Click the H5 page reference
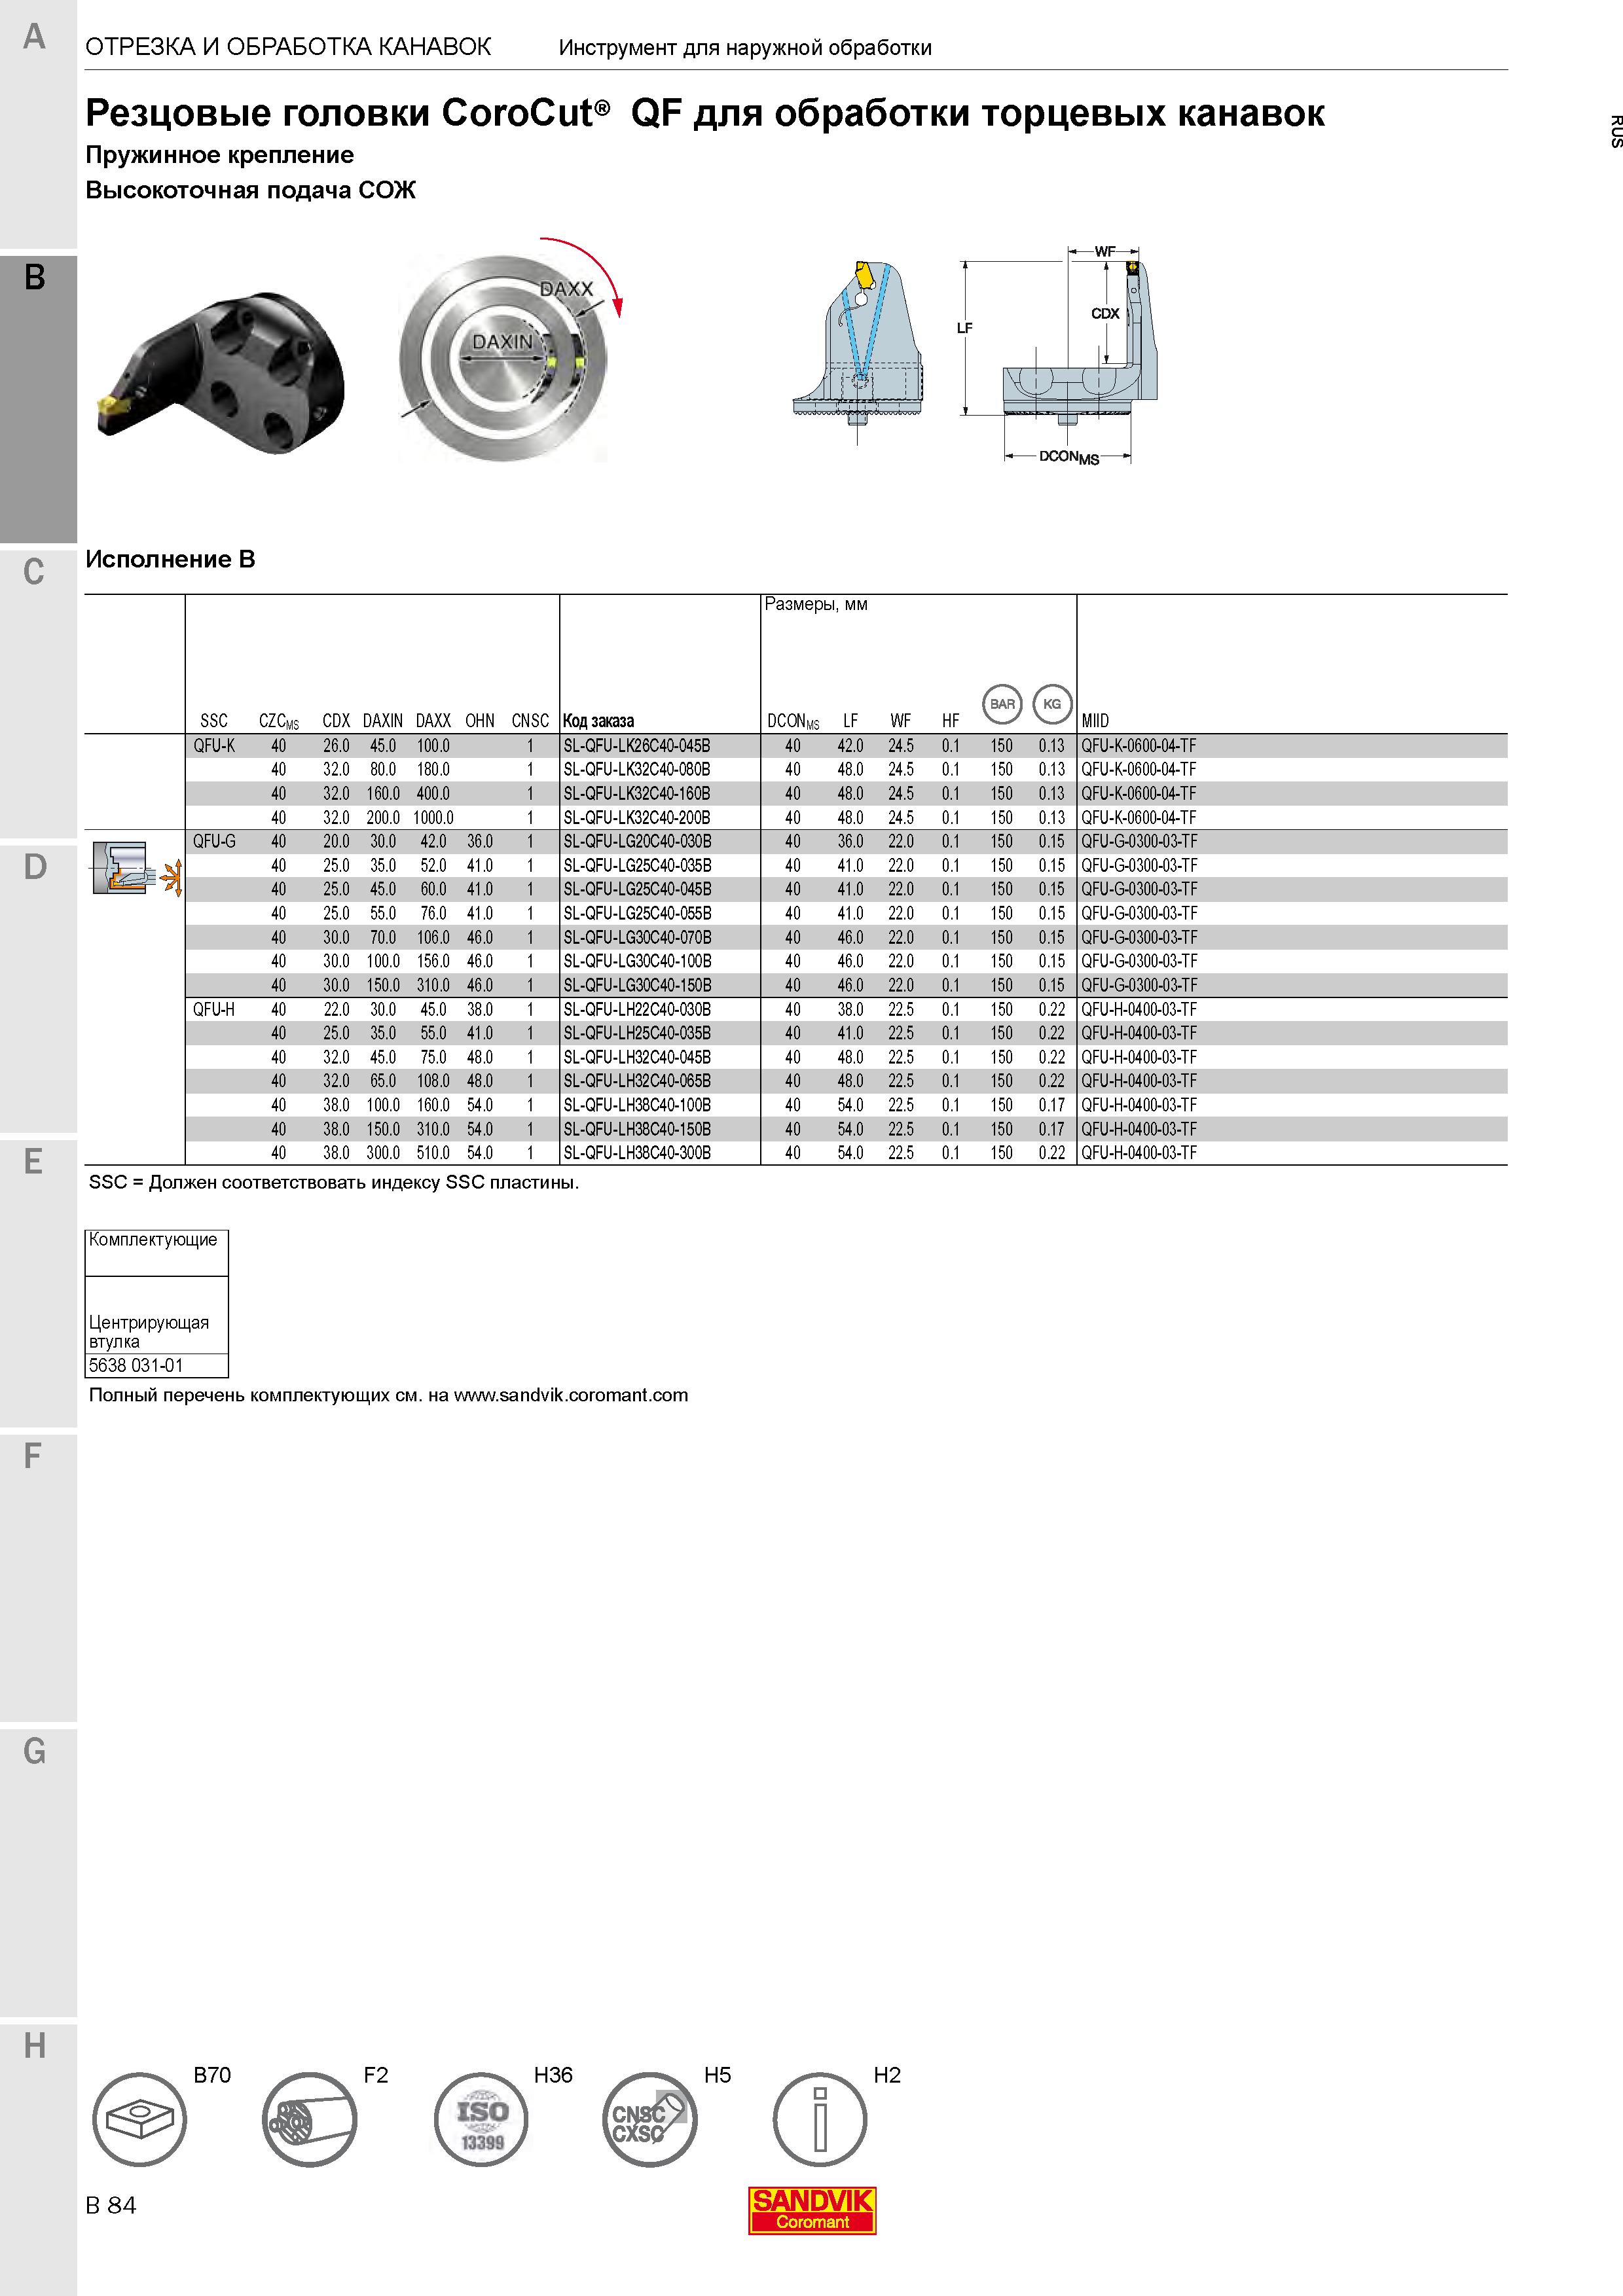Screen dimensions: 1623x2296 pyautogui.click(x=718, y=2075)
